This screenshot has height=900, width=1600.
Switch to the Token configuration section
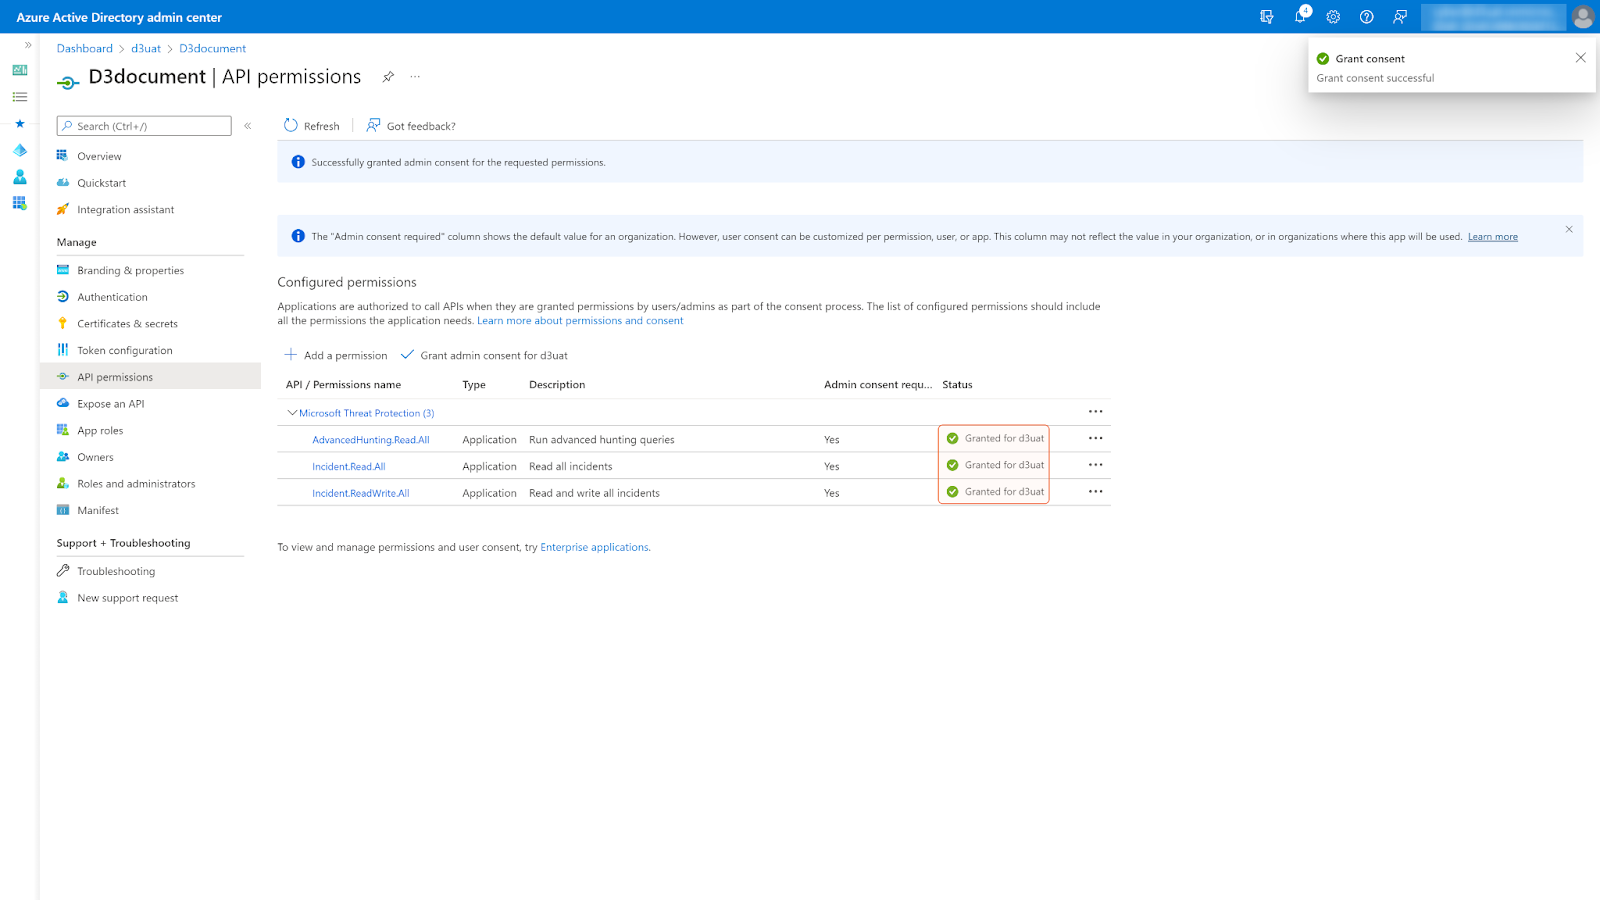point(124,350)
